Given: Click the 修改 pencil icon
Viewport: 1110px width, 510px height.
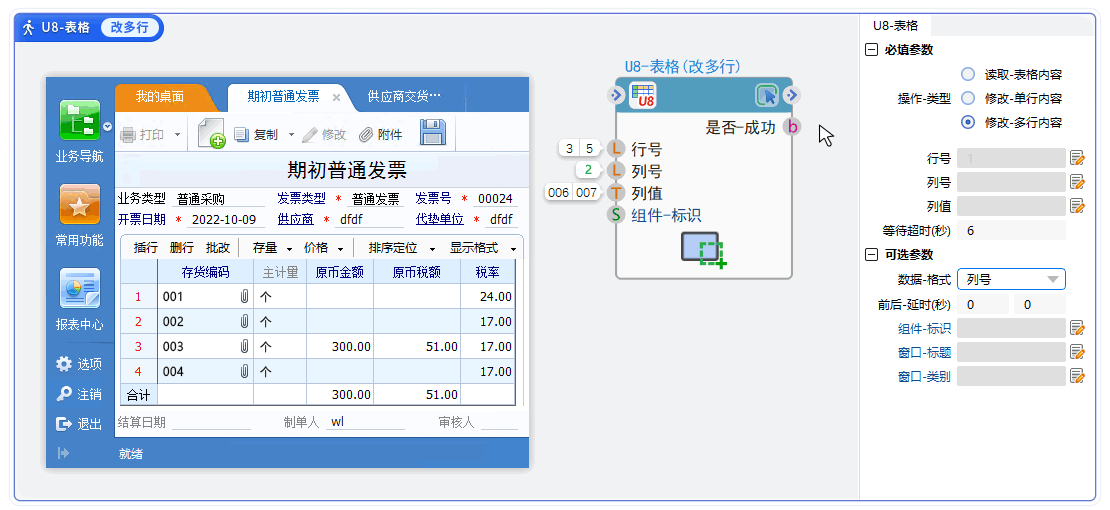Looking at the screenshot, I should coord(309,135).
